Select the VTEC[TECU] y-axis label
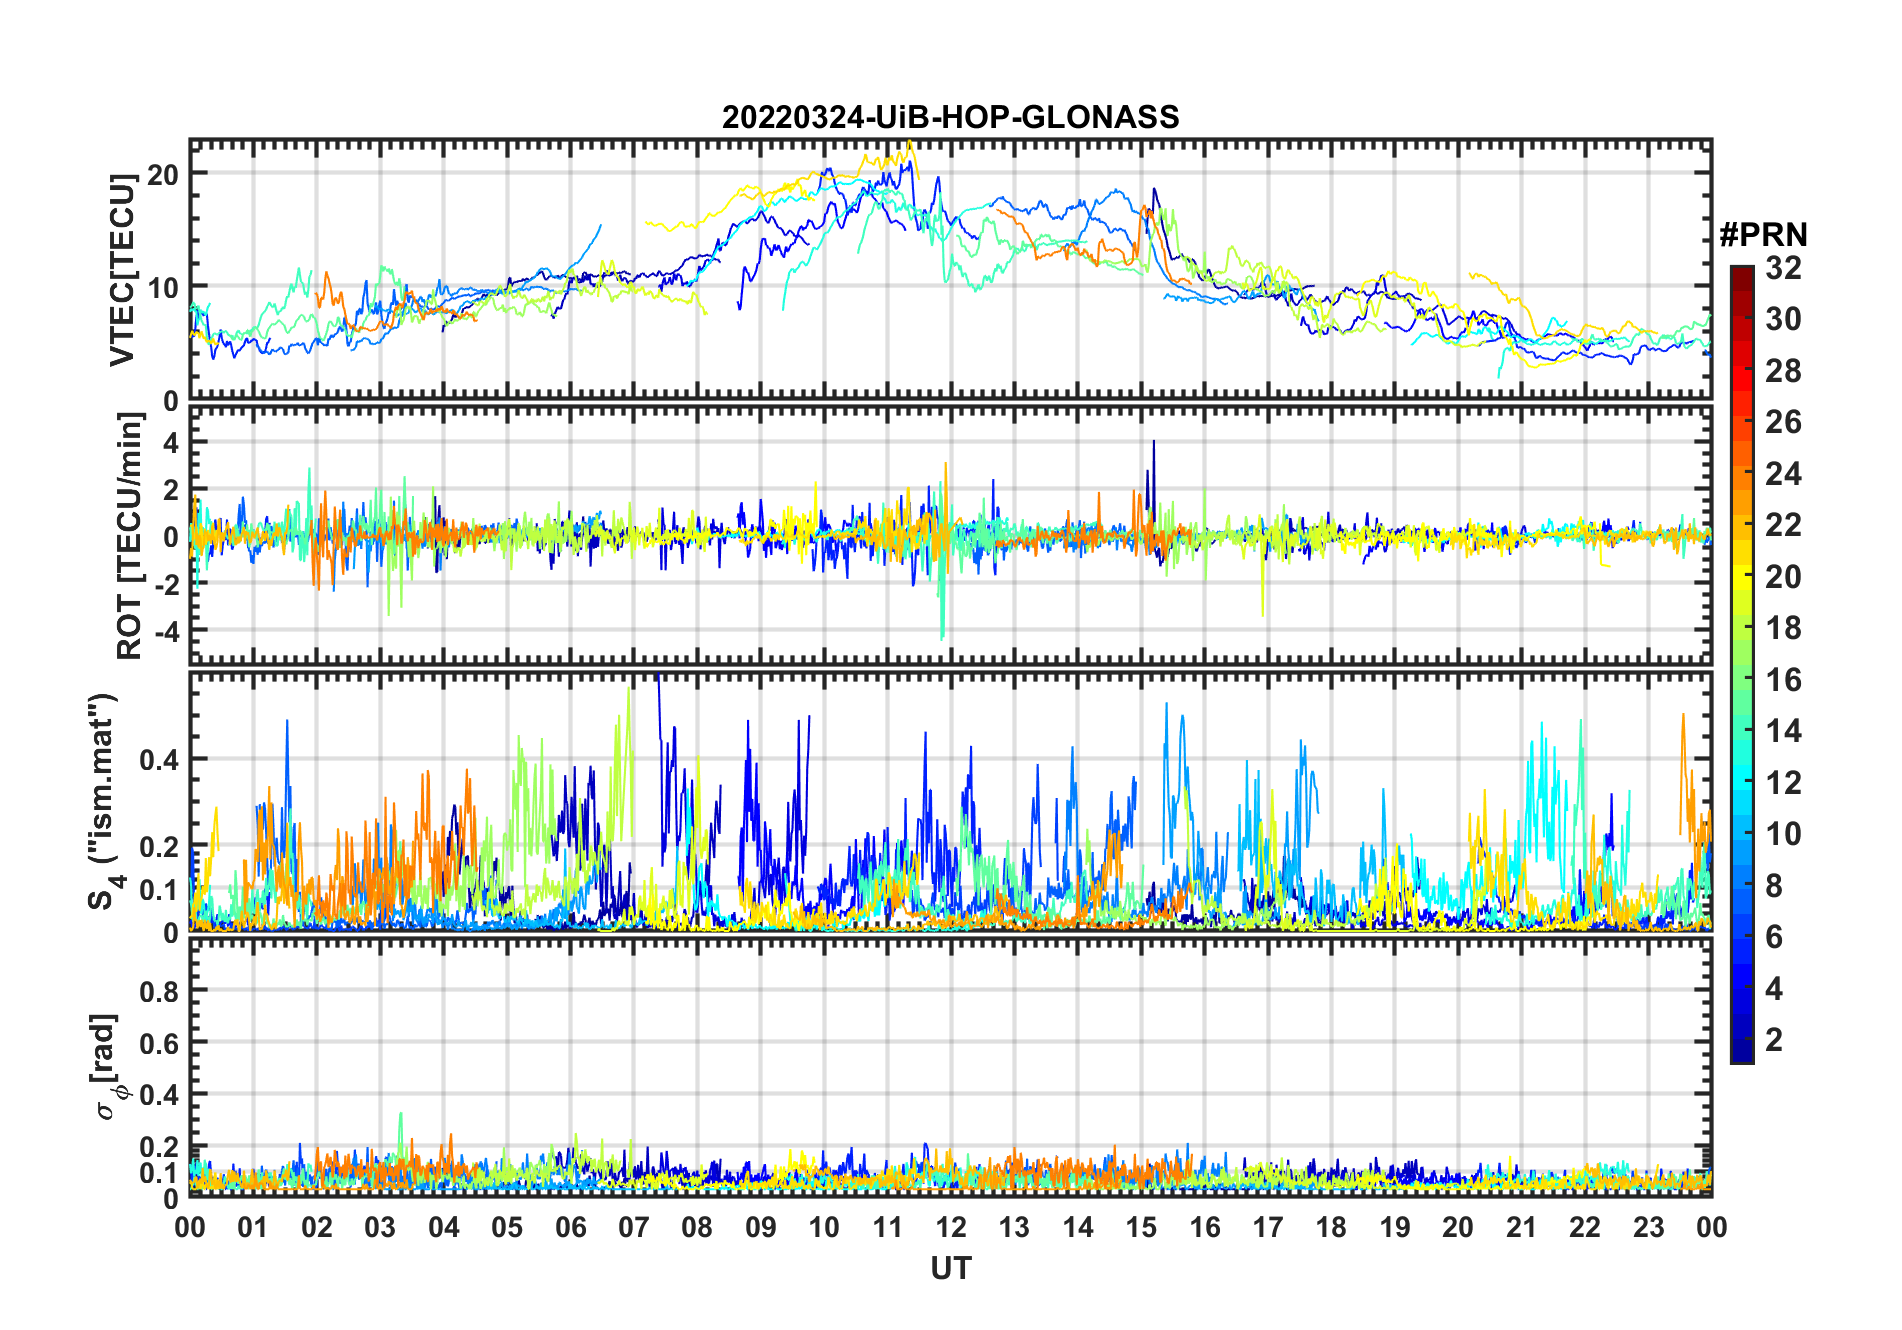Image resolution: width=1902 pixels, height=1330 pixels. tap(122, 270)
